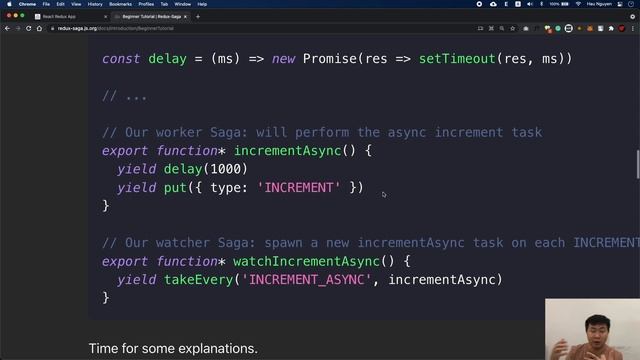Click the 'watchIncrementAsync' function name
This screenshot has height=360, width=640.
coord(307,261)
